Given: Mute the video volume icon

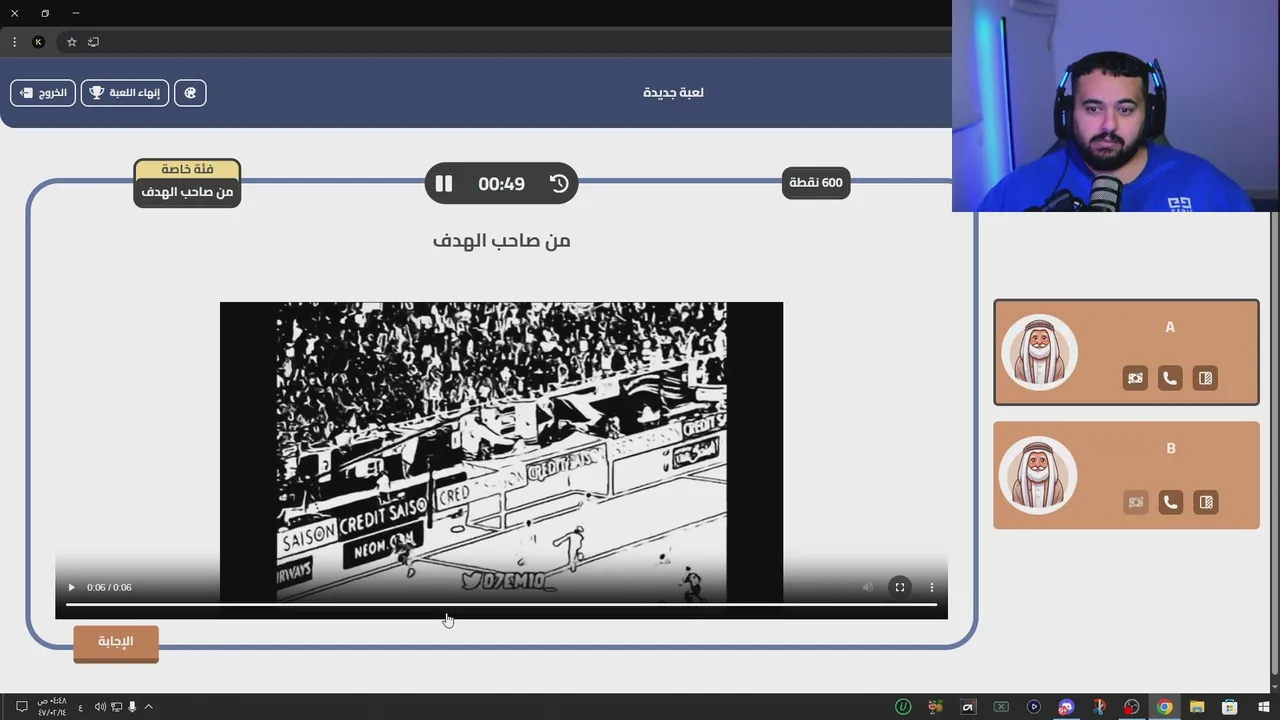Looking at the screenshot, I should point(868,588).
